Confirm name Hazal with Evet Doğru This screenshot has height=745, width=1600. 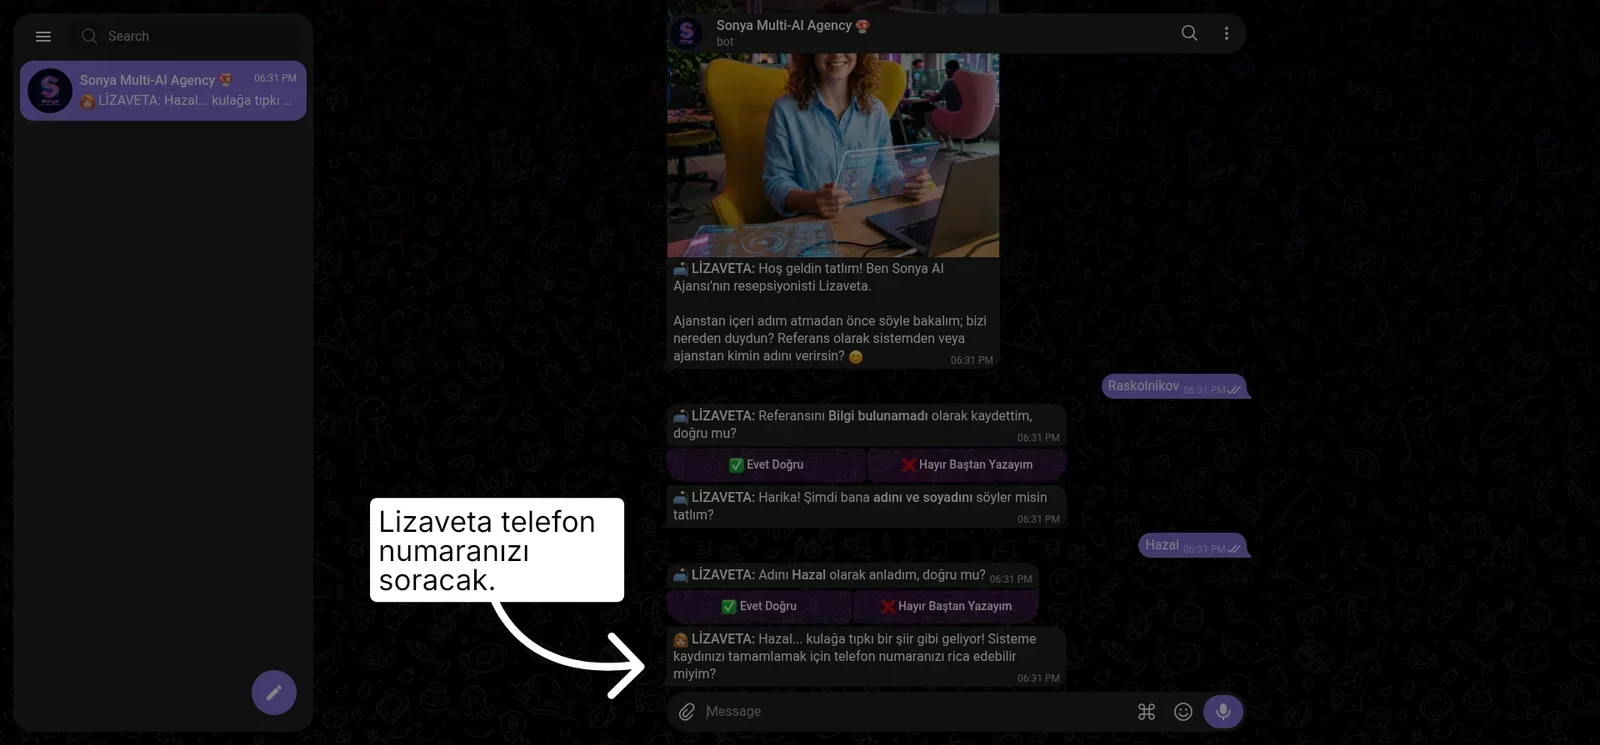click(759, 606)
